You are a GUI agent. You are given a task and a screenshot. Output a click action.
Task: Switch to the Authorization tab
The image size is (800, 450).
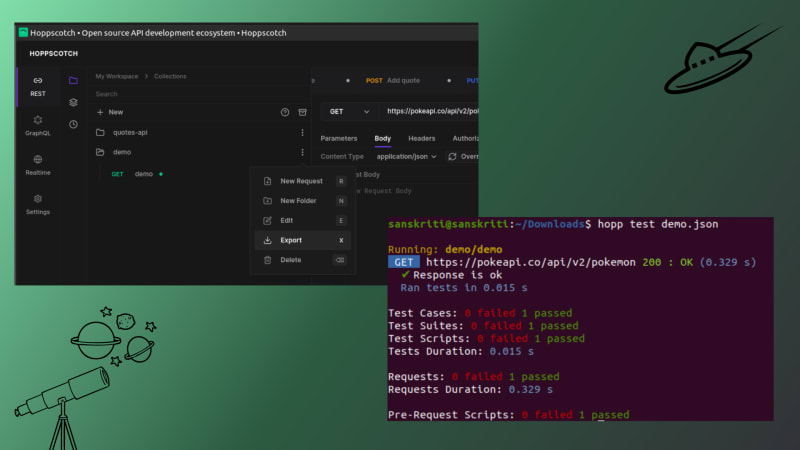pyautogui.click(x=465, y=139)
